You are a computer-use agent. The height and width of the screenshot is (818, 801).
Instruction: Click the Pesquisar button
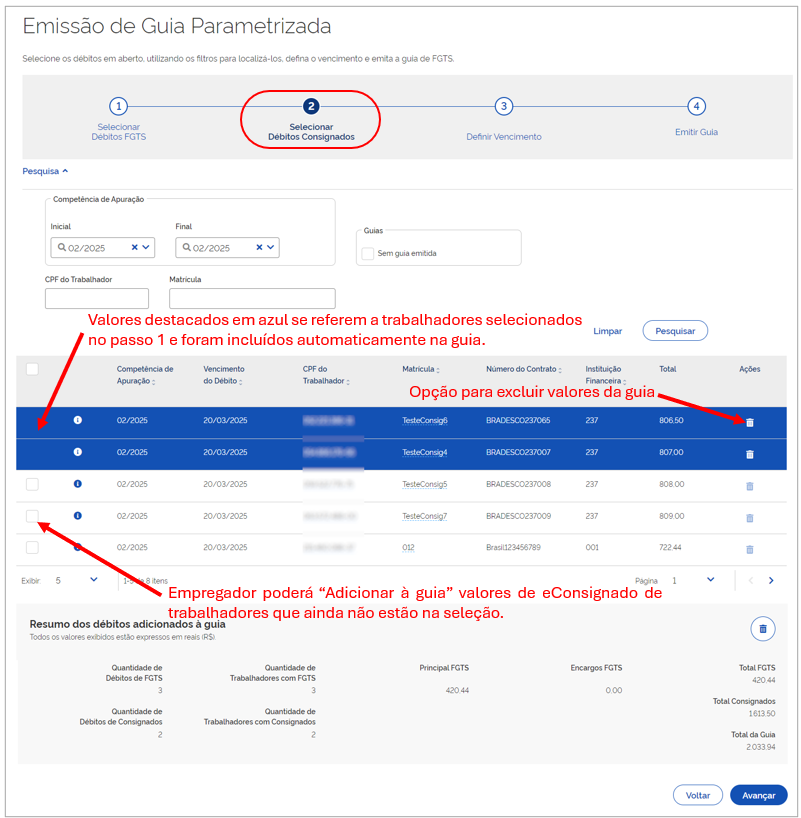coord(675,330)
